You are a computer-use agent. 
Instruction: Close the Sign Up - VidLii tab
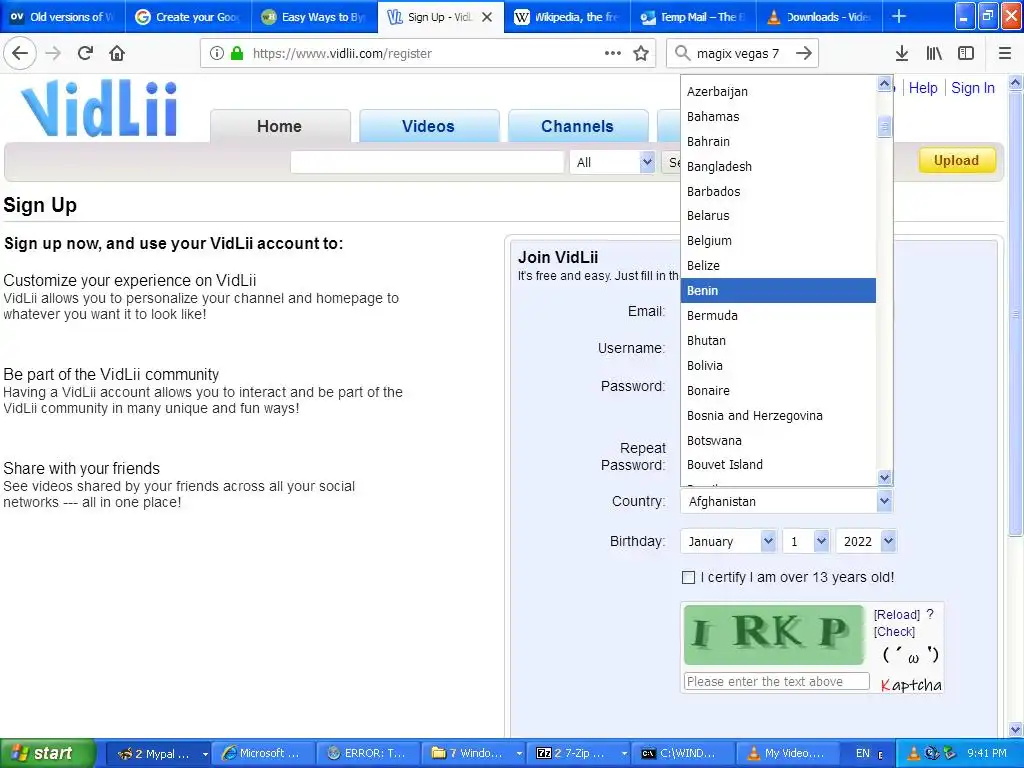[x=487, y=17]
